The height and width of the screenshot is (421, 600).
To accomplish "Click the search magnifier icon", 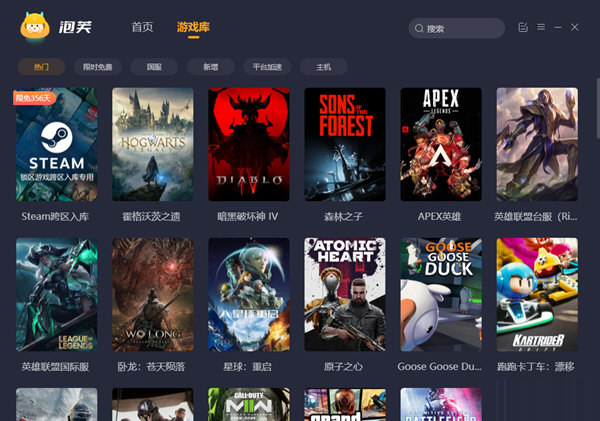I will (419, 29).
